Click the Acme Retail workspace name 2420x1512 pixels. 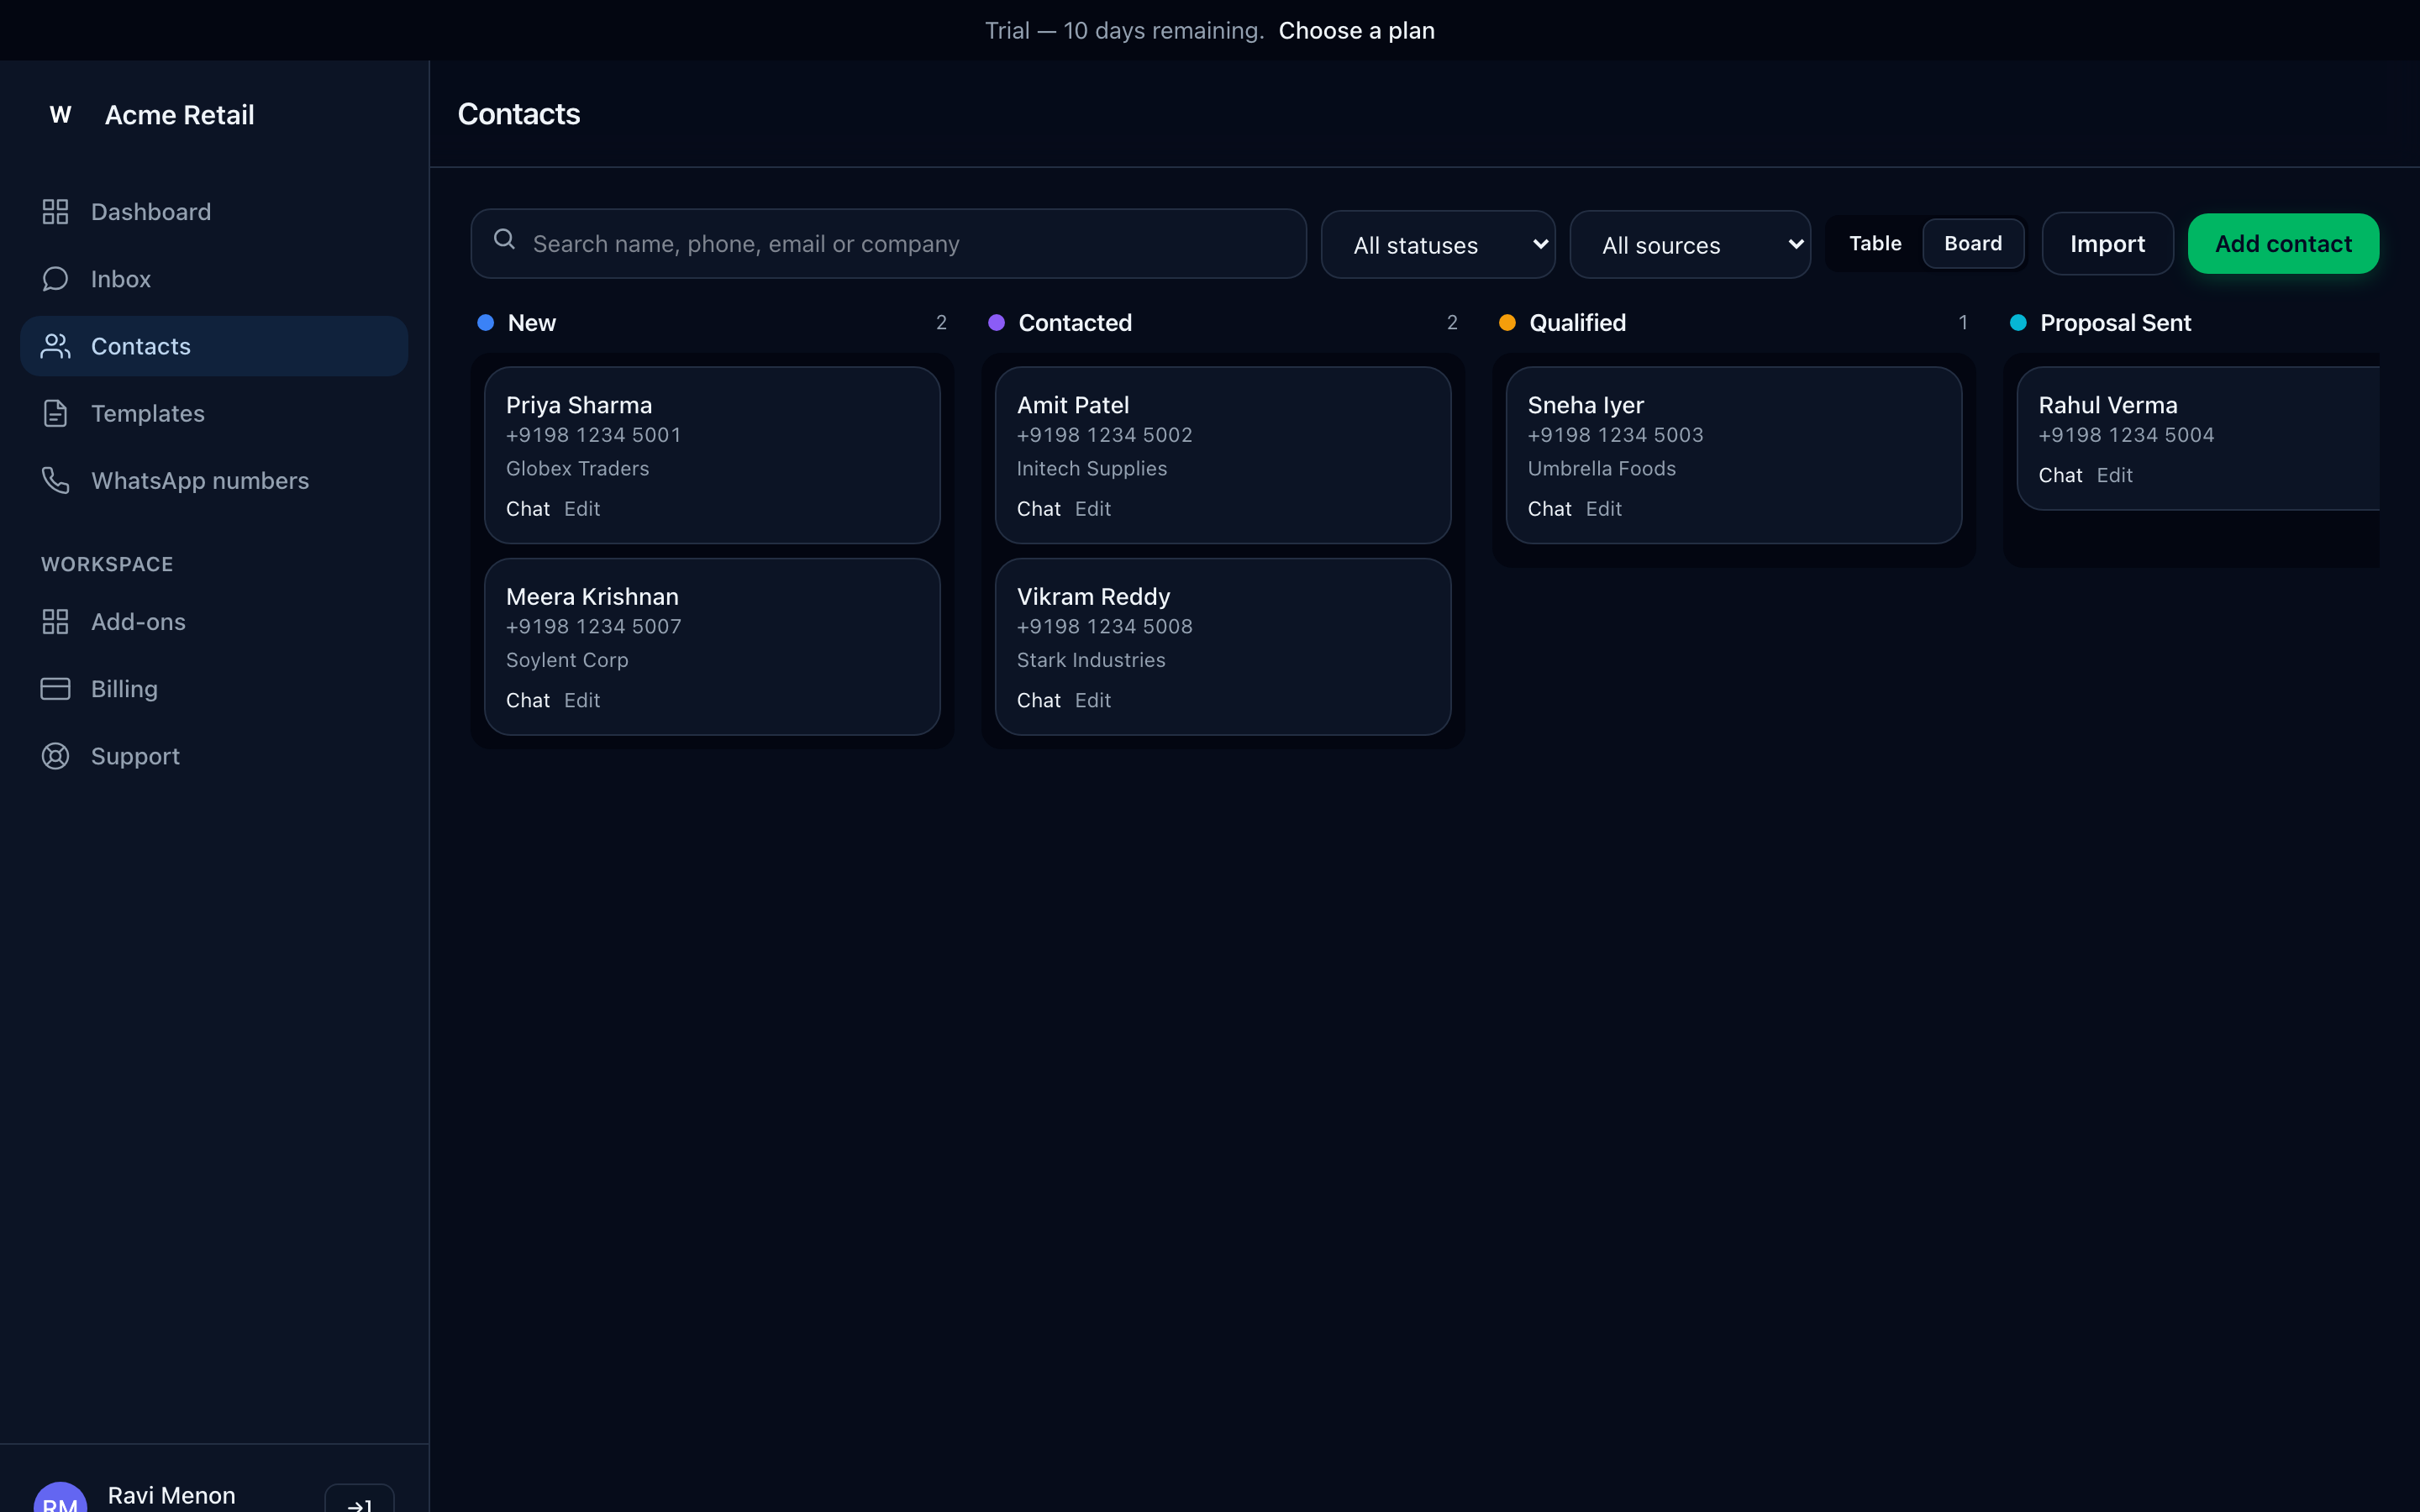[179, 115]
